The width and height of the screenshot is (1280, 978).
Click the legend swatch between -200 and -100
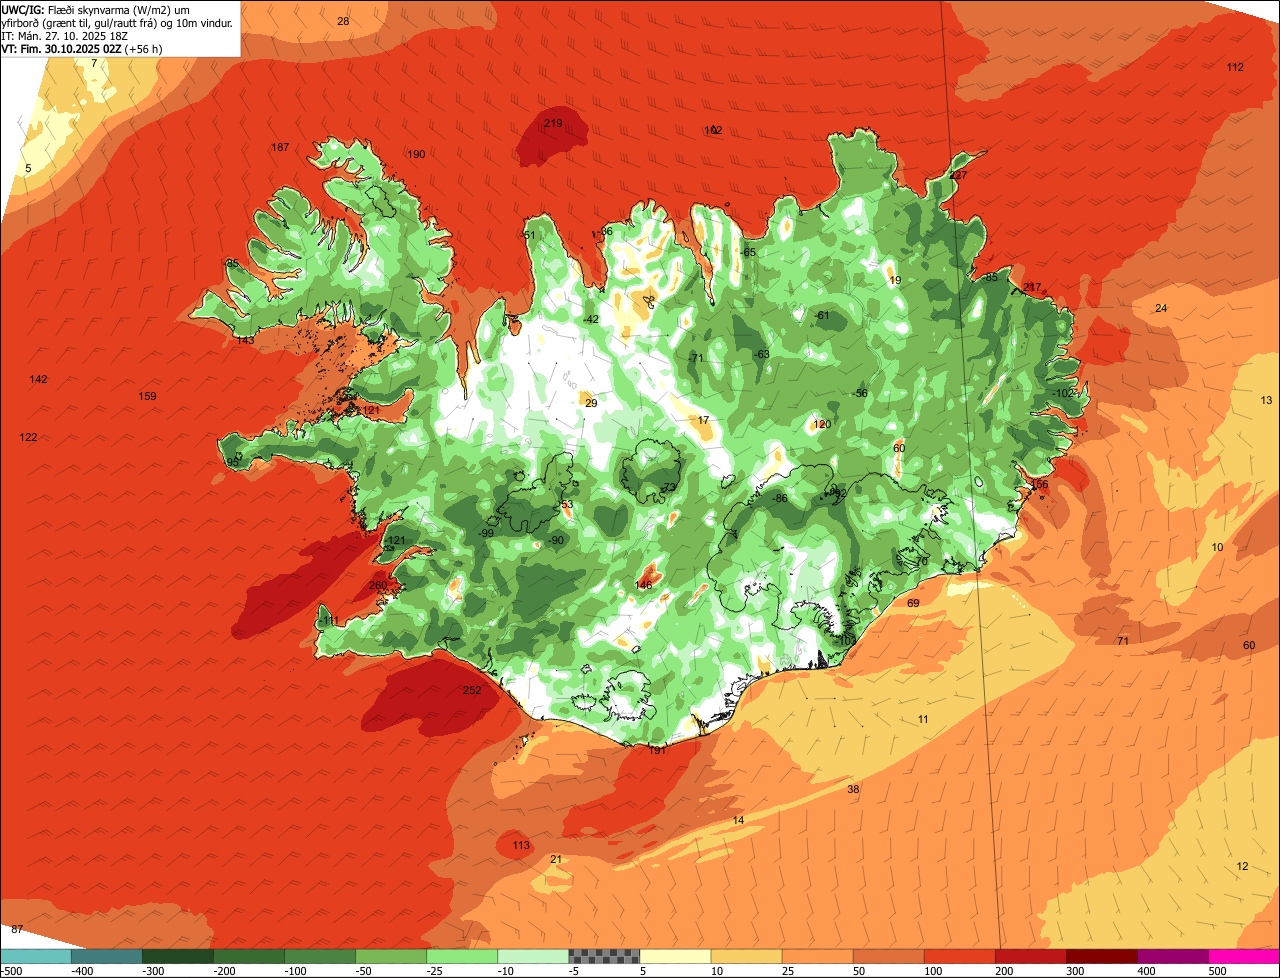coord(249,956)
